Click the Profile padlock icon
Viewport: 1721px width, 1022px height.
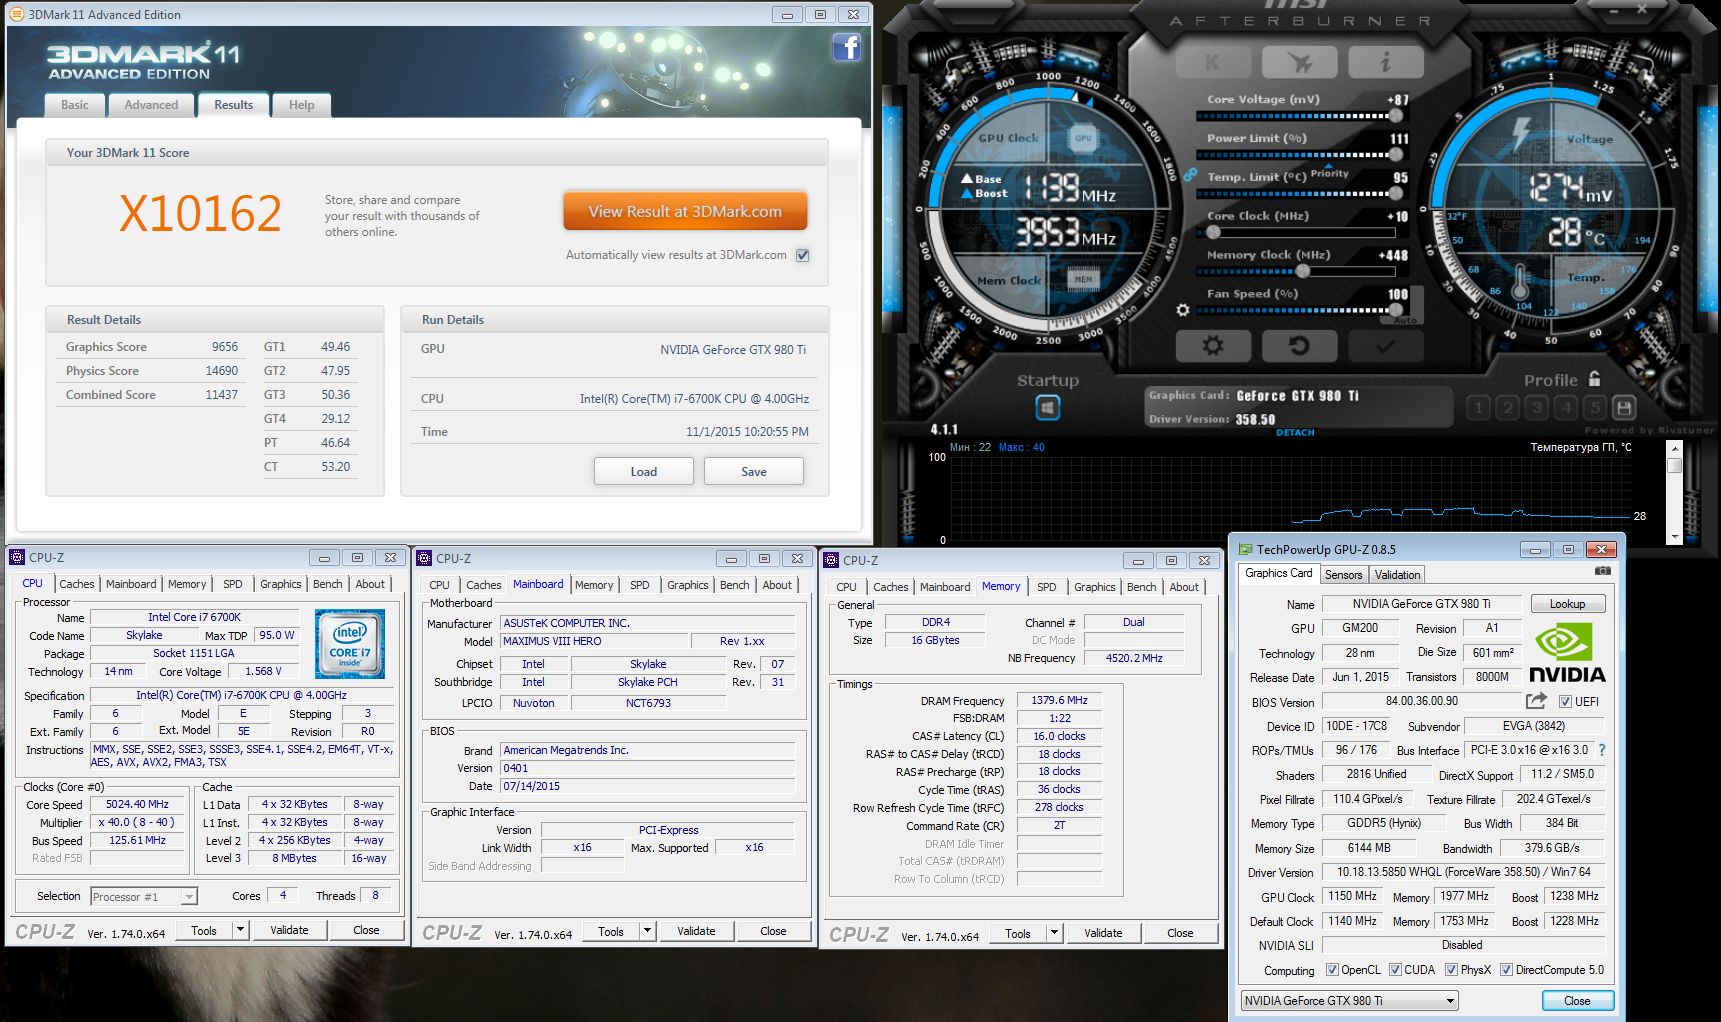coord(1594,379)
